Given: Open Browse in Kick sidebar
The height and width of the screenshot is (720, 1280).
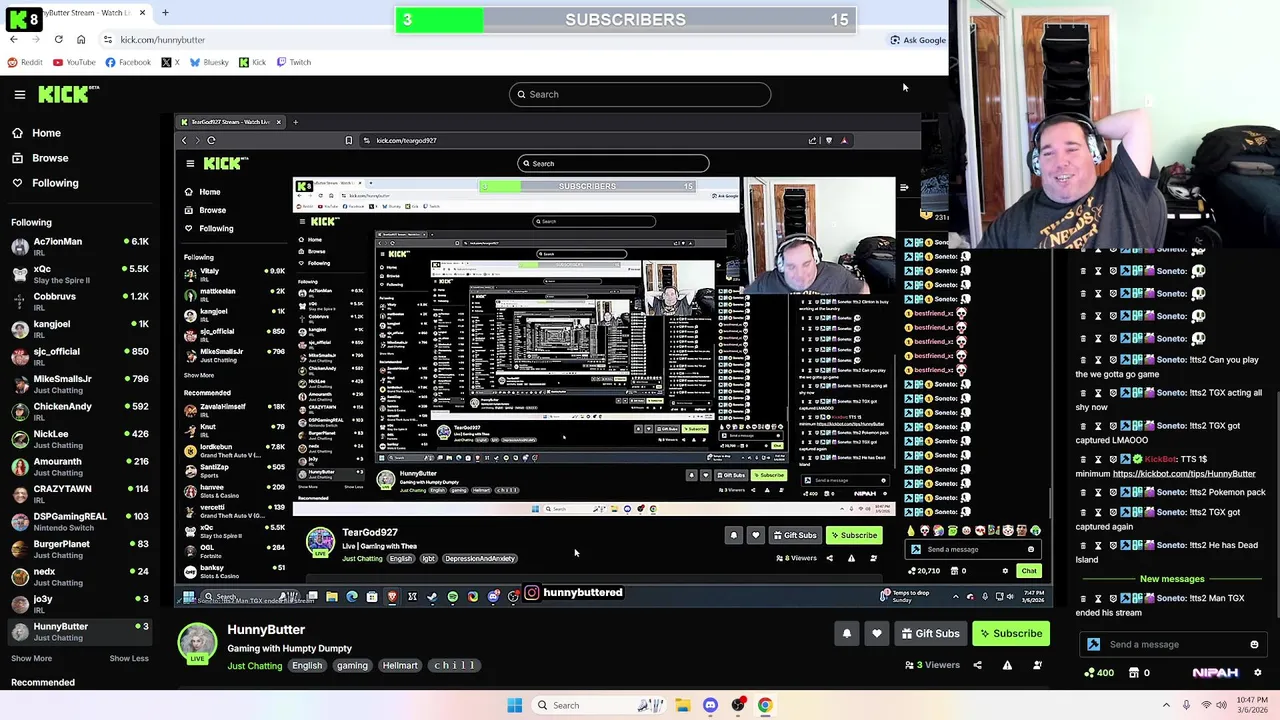Looking at the screenshot, I should pyautogui.click(x=40, y=158).
